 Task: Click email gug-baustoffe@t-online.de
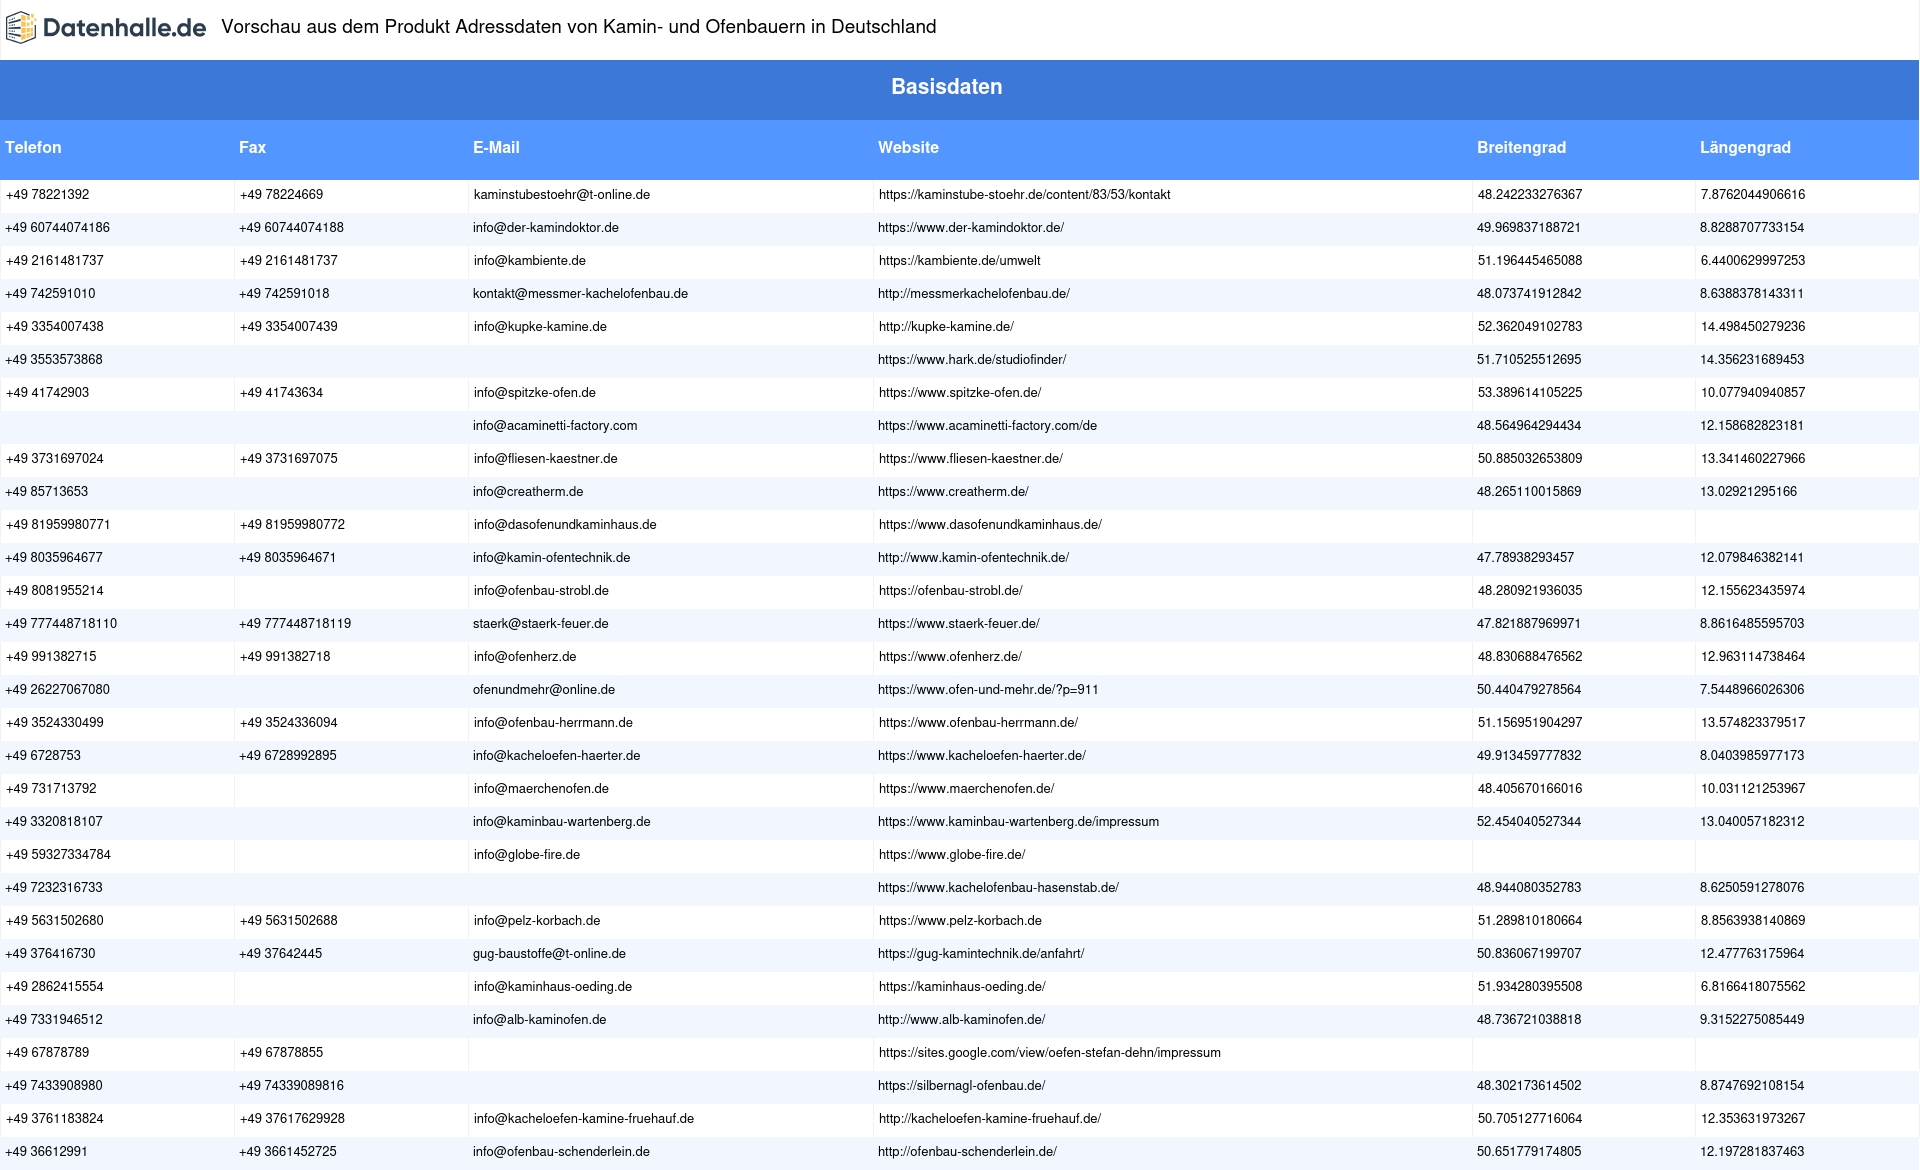pyautogui.click(x=549, y=954)
